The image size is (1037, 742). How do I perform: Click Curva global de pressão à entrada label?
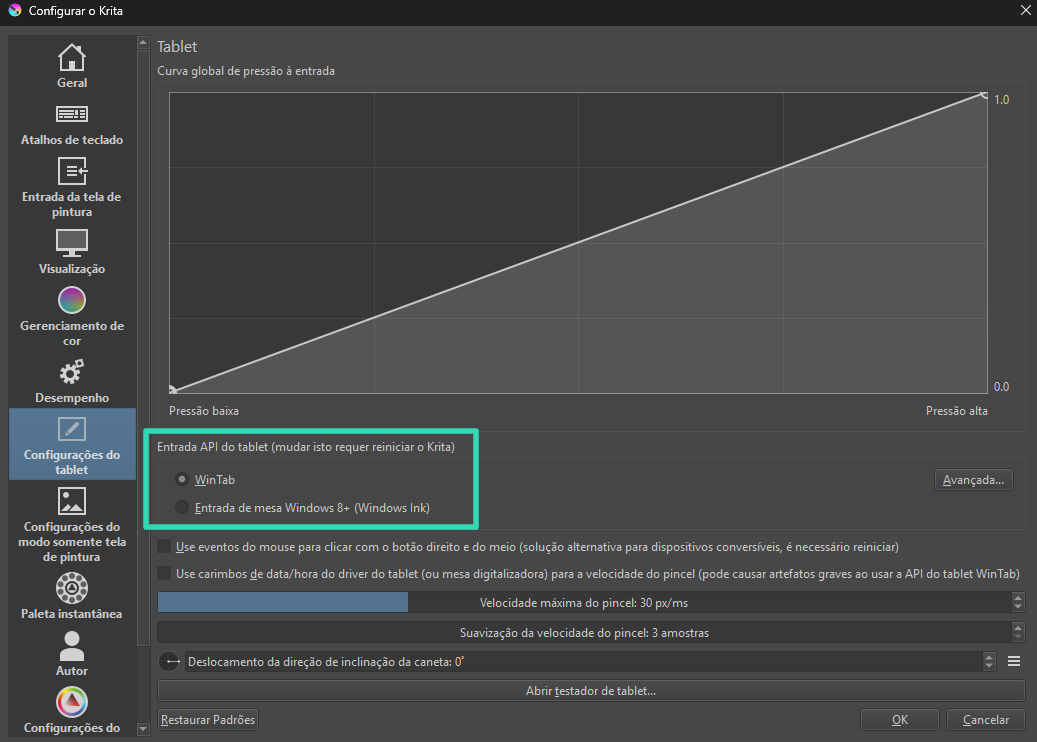[246, 71]
